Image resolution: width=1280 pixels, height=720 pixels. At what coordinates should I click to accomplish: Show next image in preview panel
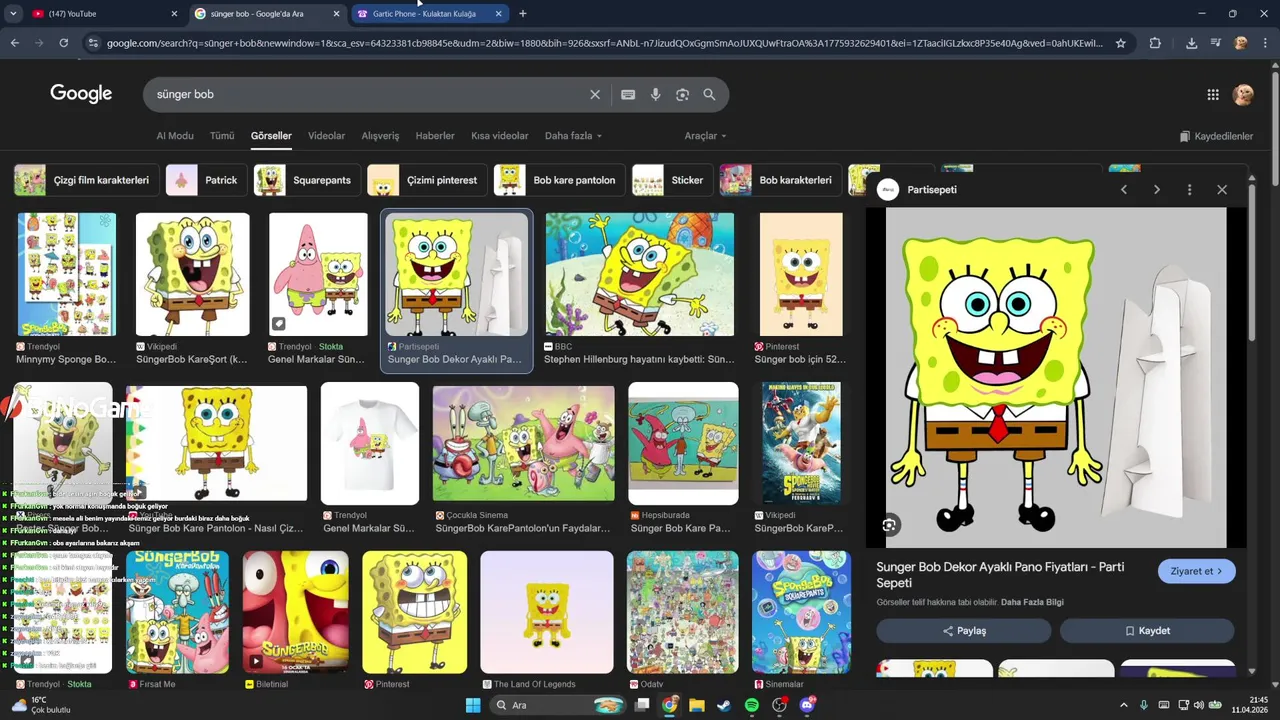coord(1157,189)
